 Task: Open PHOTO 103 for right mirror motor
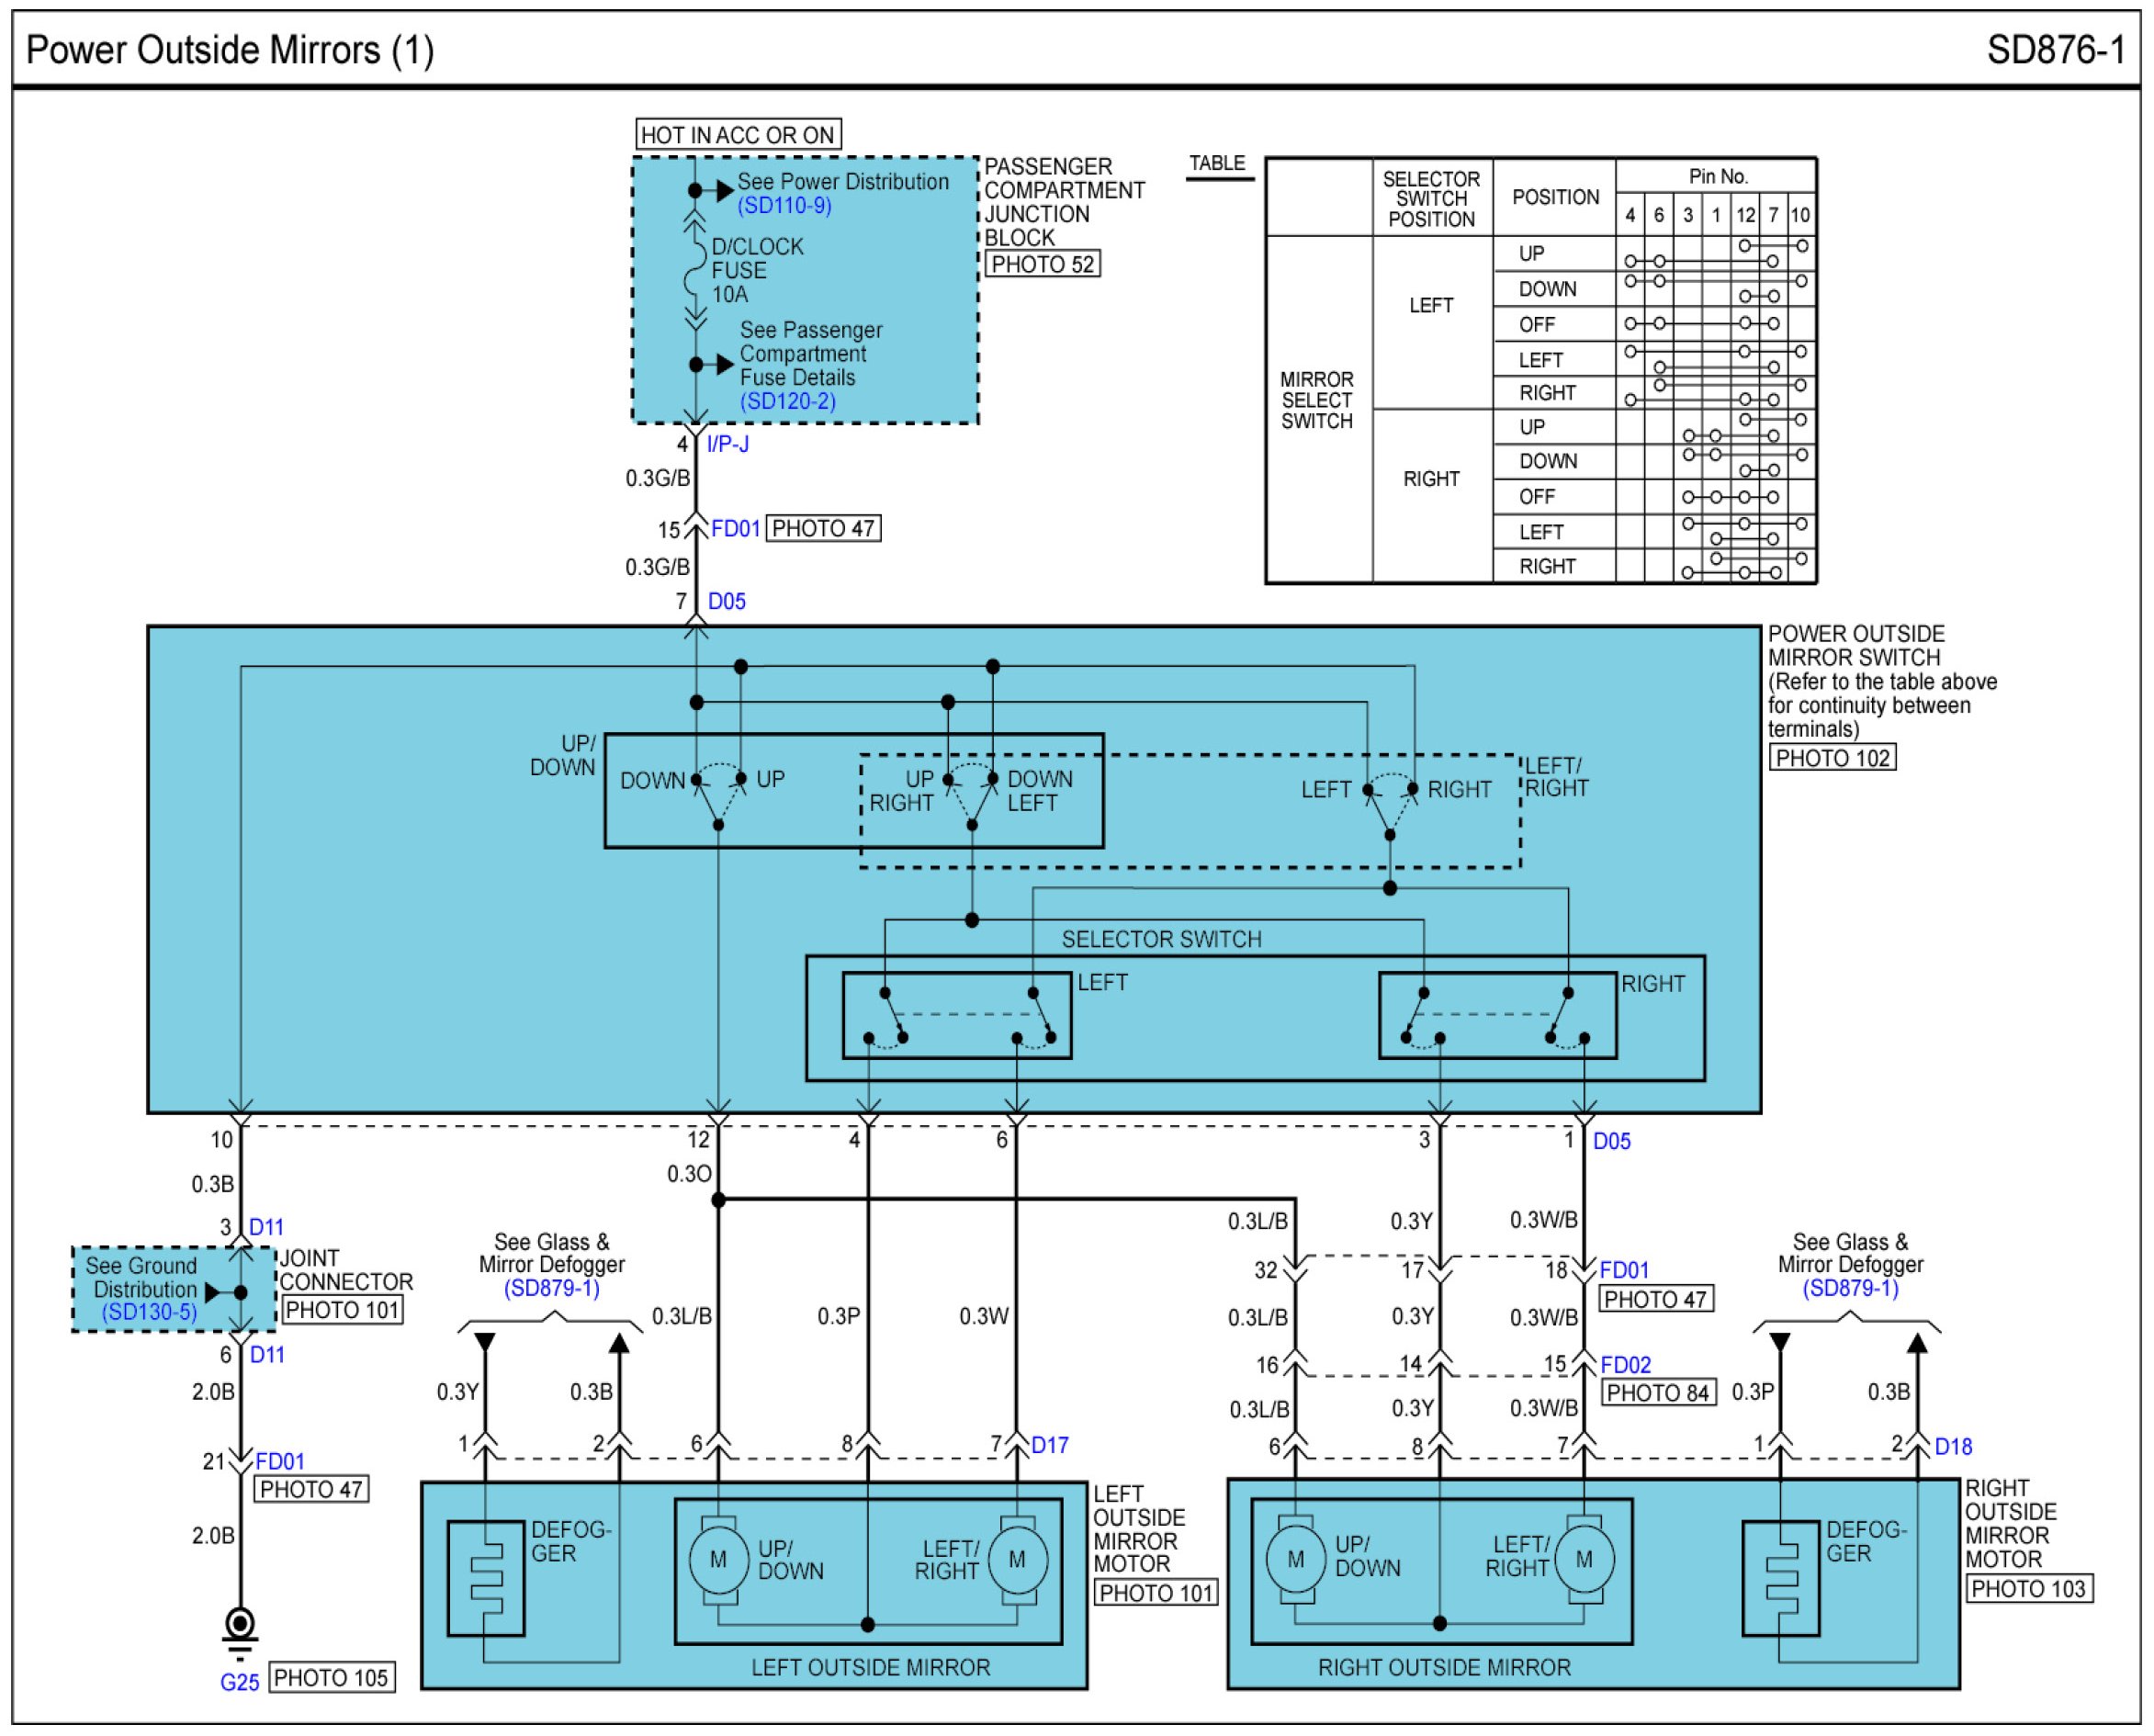point(2028,1589)
